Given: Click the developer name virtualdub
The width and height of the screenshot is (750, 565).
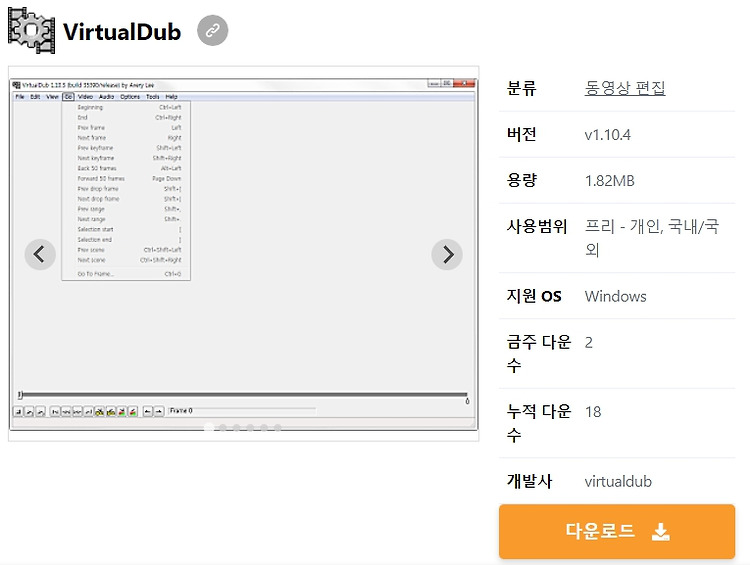Looking at the screenshot, I should click(618, 481).
